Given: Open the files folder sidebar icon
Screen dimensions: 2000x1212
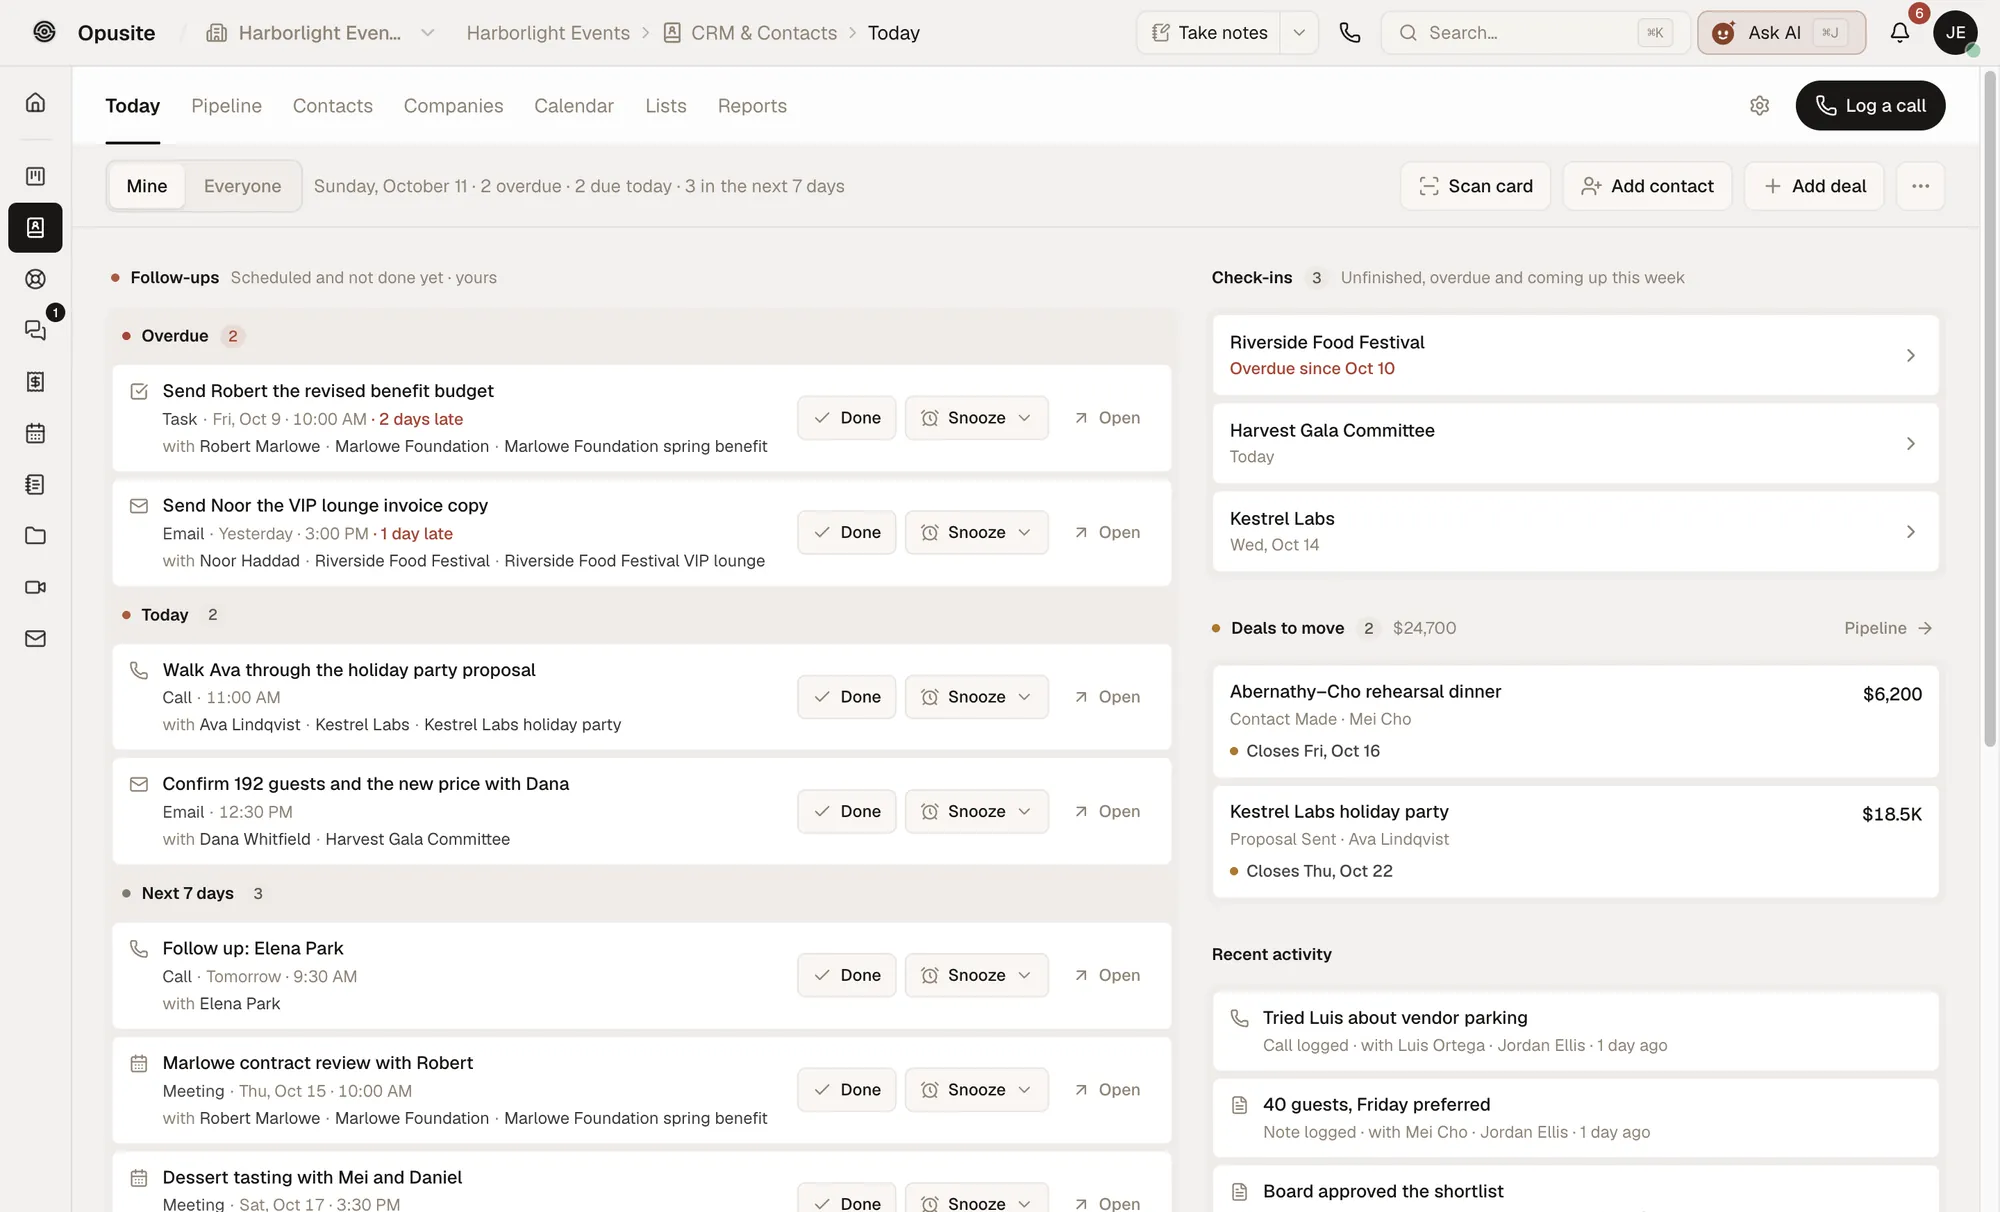Looking at the screenshot, I should (x=35, y=535).
